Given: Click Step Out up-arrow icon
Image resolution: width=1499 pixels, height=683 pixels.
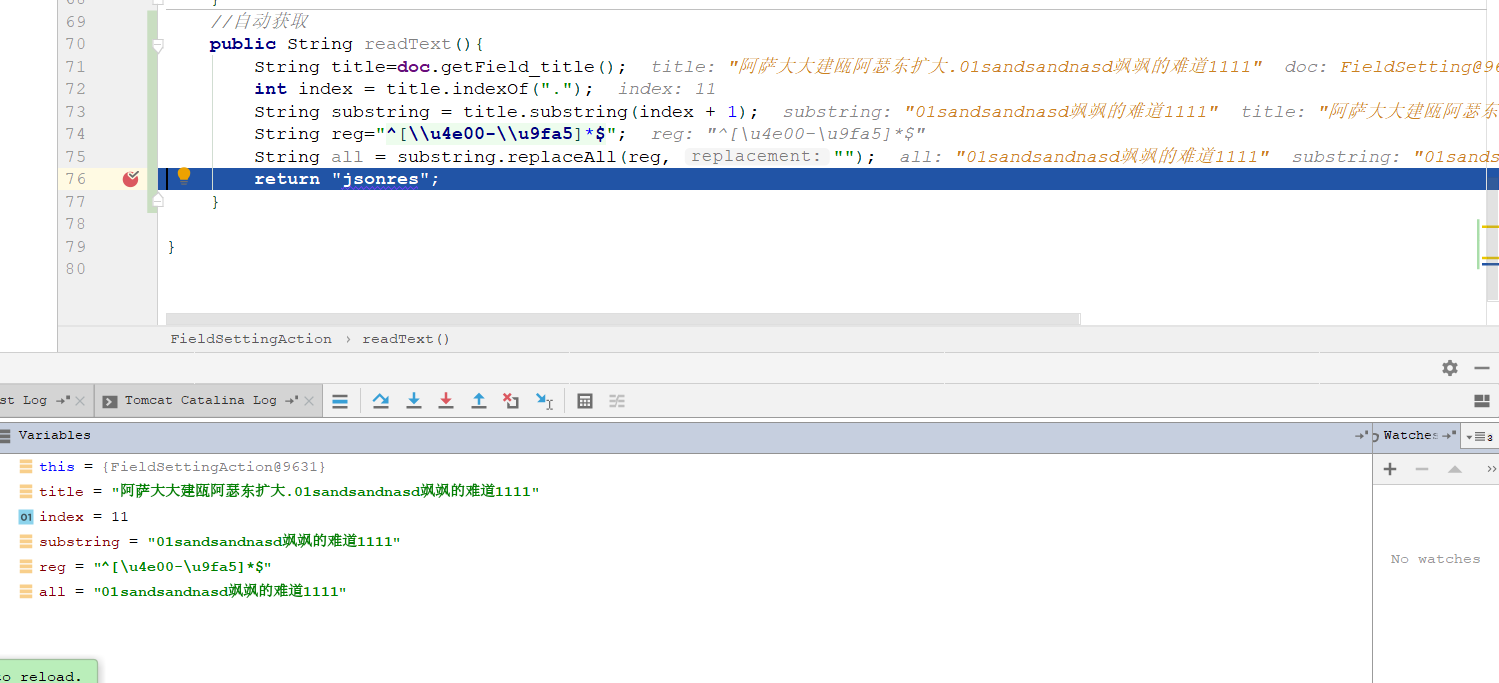Looking at the screenshot, I should pos(479,401).
